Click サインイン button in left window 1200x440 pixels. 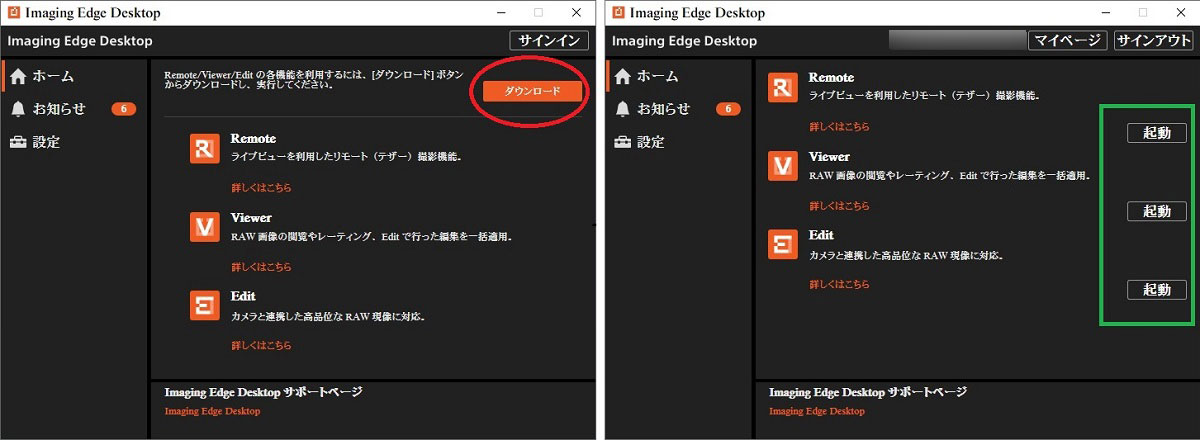(549, 40)
